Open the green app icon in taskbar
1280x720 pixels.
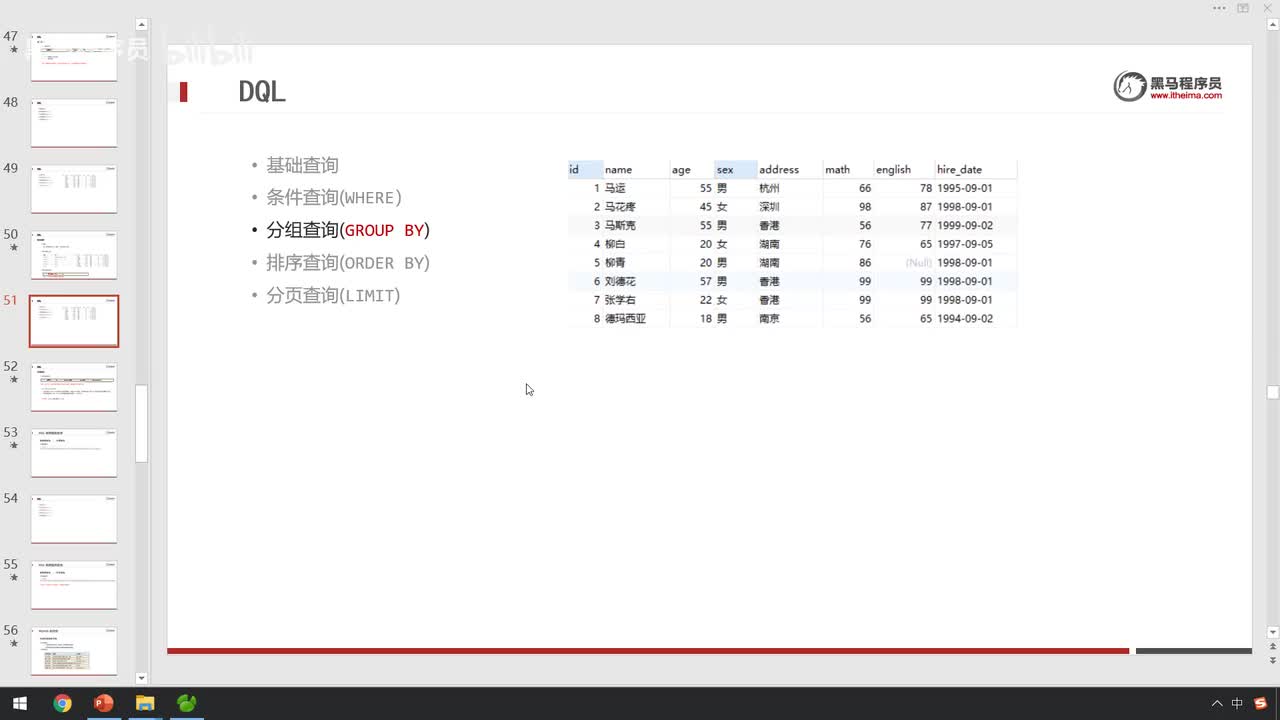[x=187, y=703]
